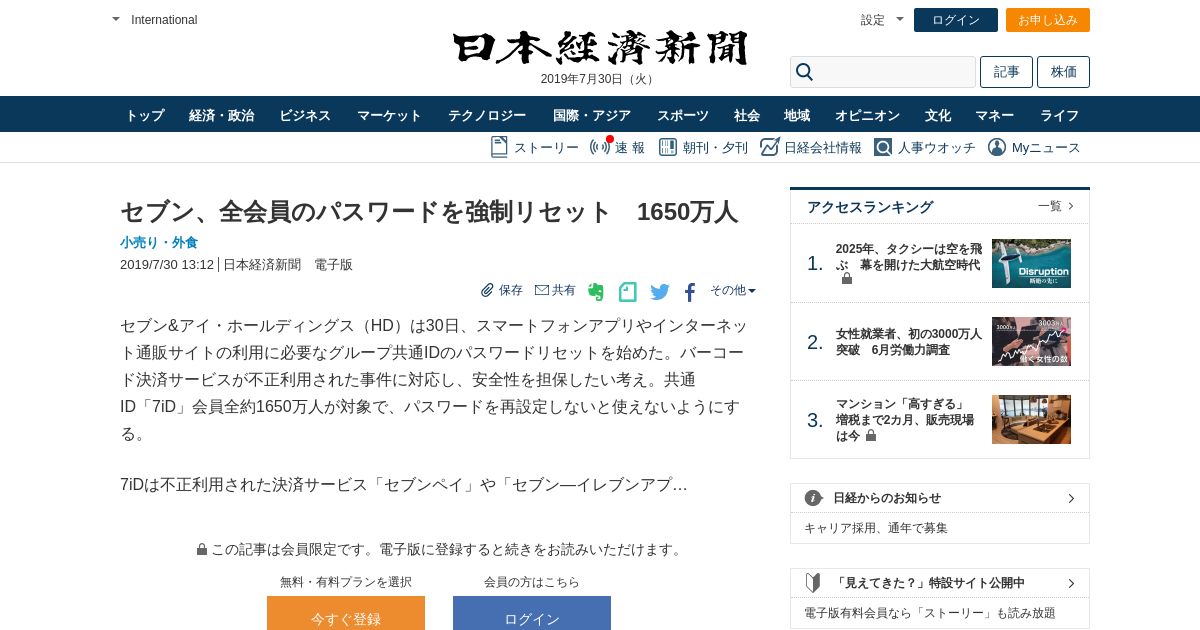Expand the 見えてきた？特設サイト公開中 chevron
Image resolution: width=1200 pixels, height=630 pixels.
pyautogui.click(x=1071, y=583)
